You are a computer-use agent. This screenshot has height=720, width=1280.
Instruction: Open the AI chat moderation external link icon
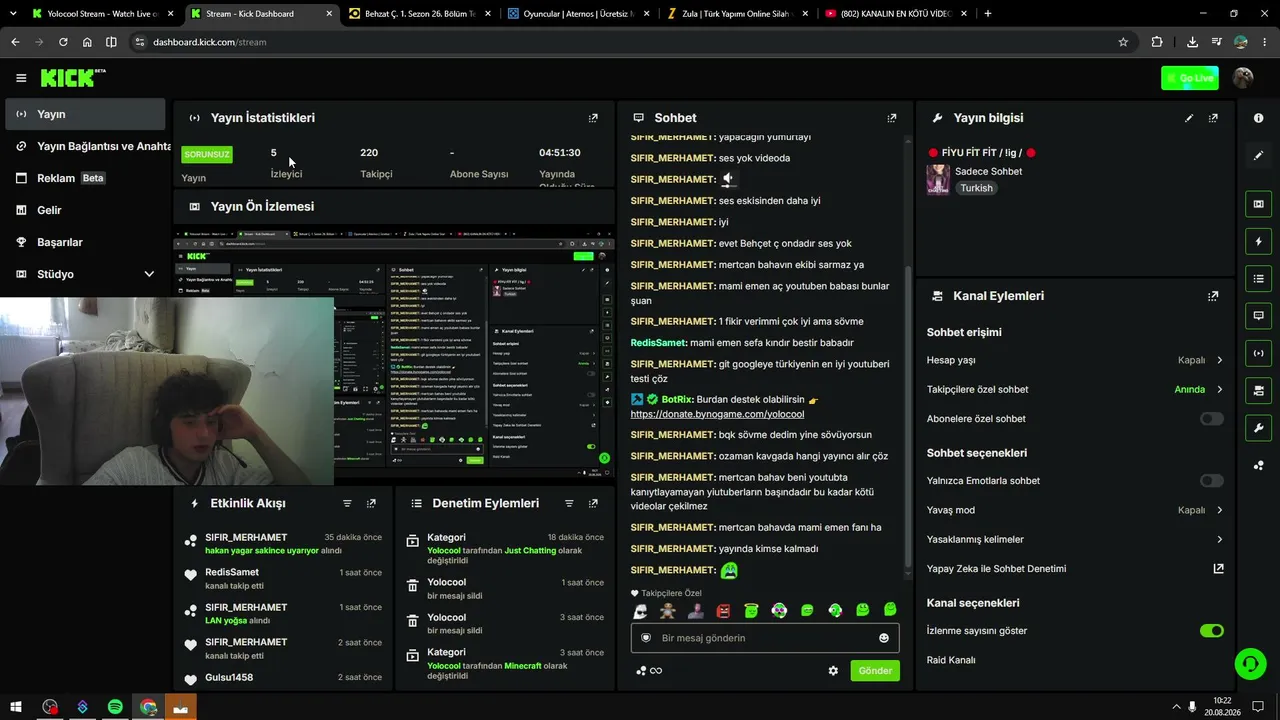1218,569
